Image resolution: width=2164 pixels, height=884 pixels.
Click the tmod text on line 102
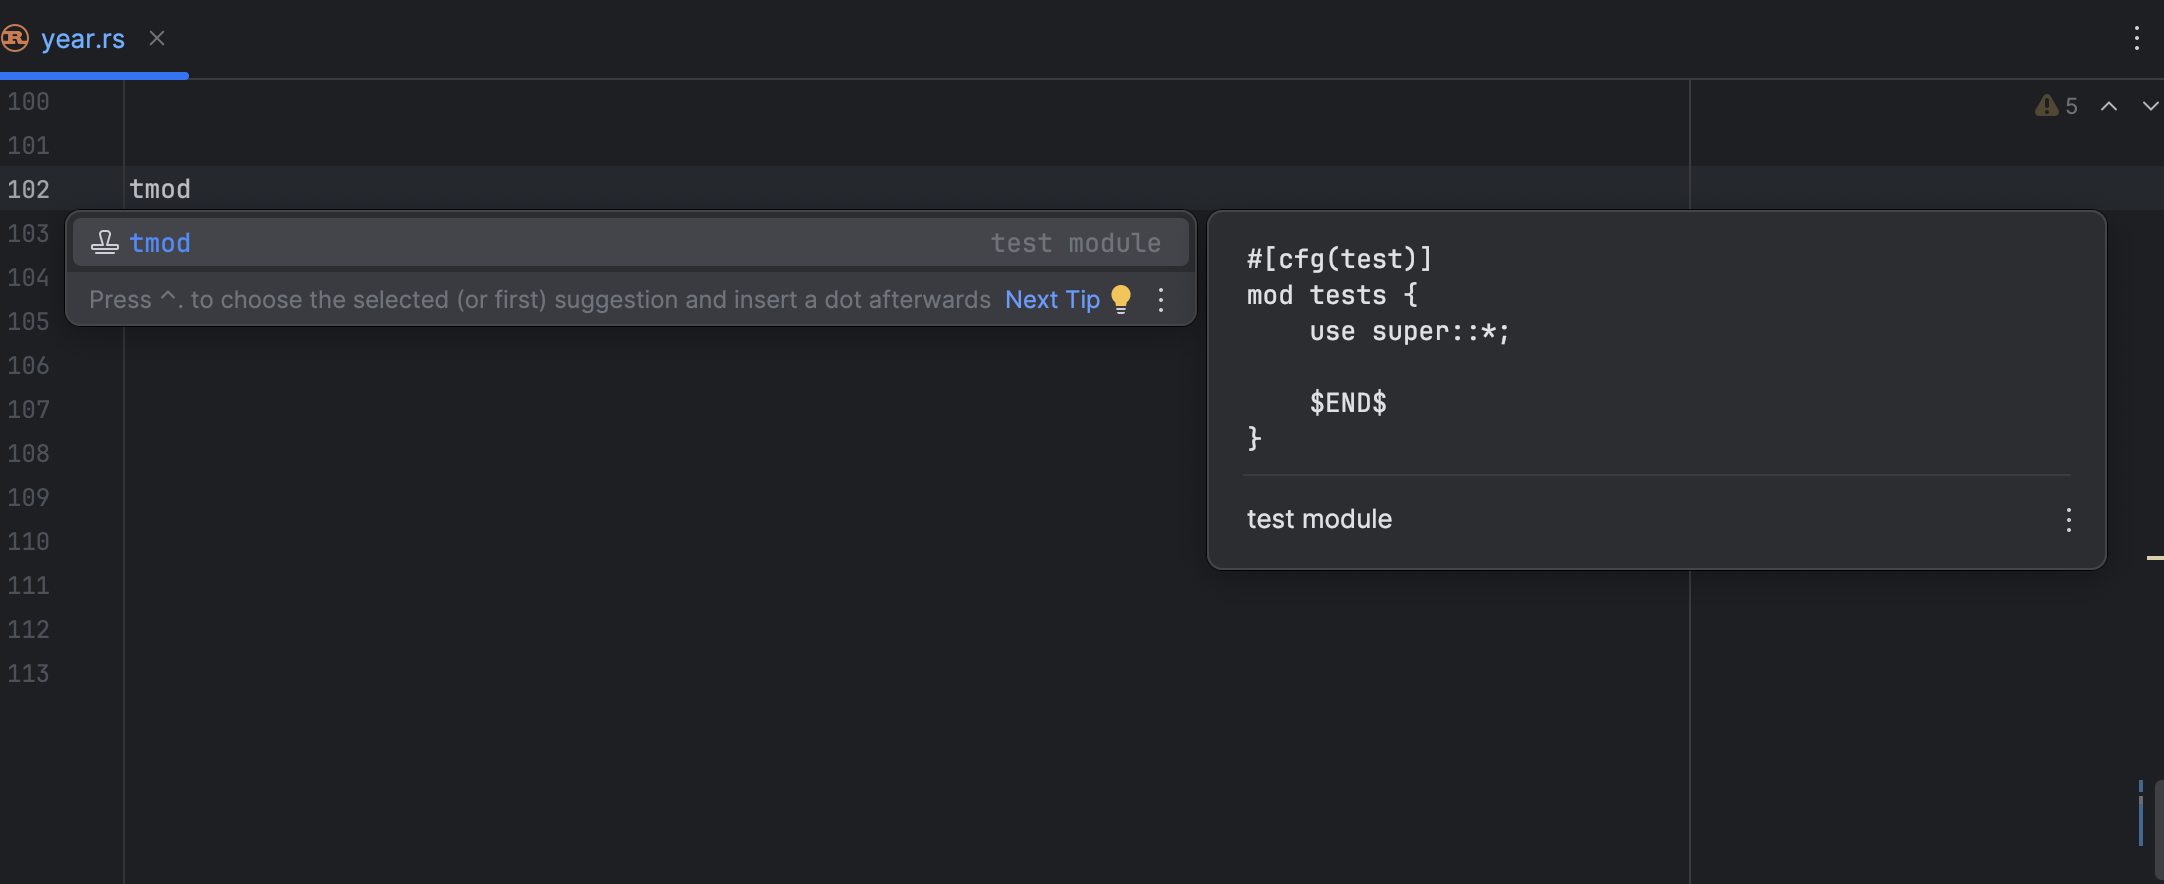tap(160, 189)
